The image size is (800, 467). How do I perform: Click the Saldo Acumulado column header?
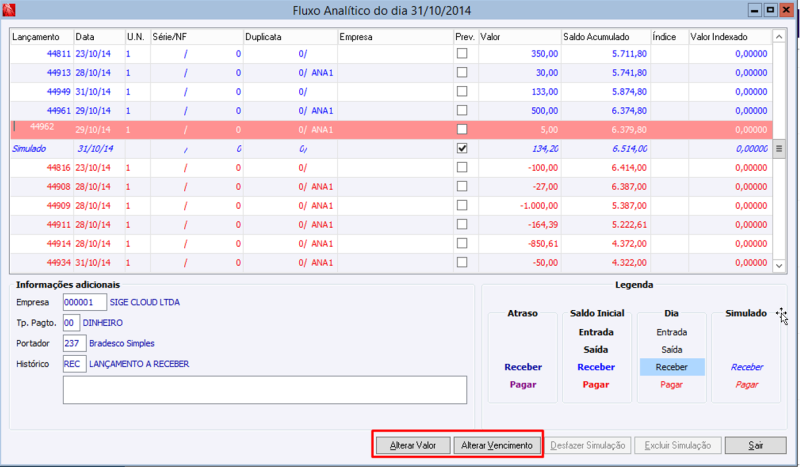606,37
